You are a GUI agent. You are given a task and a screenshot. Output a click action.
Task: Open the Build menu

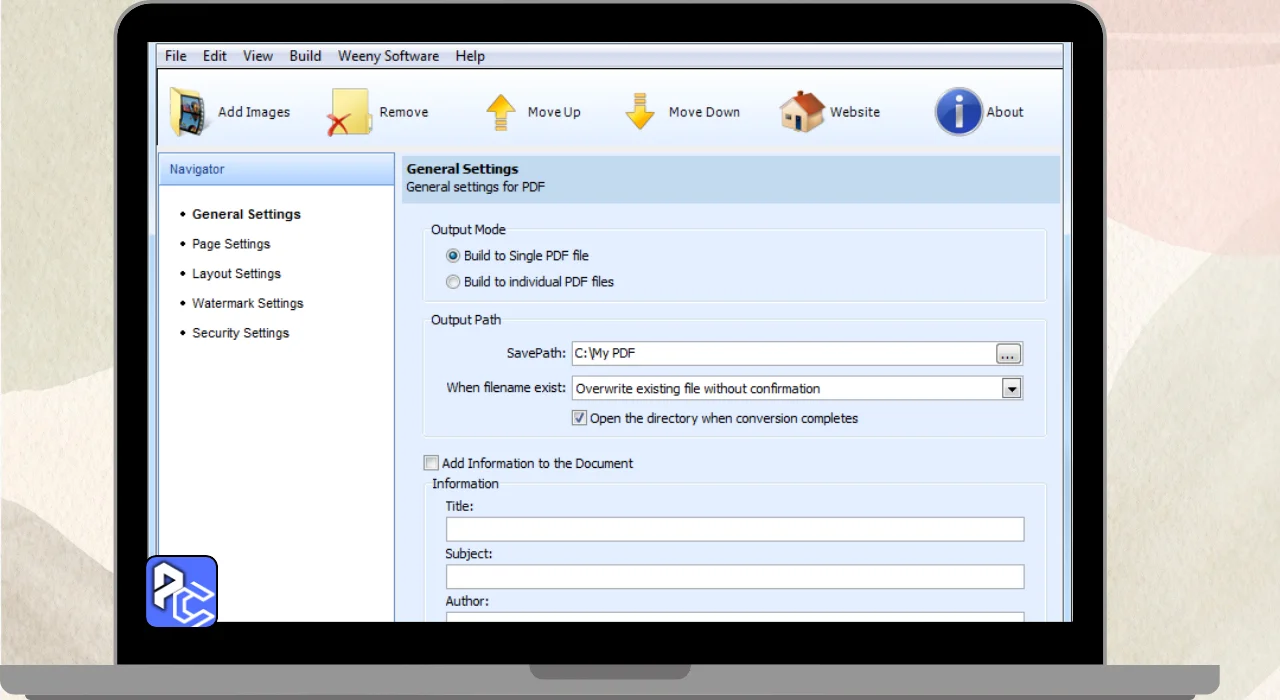[305, 56]
